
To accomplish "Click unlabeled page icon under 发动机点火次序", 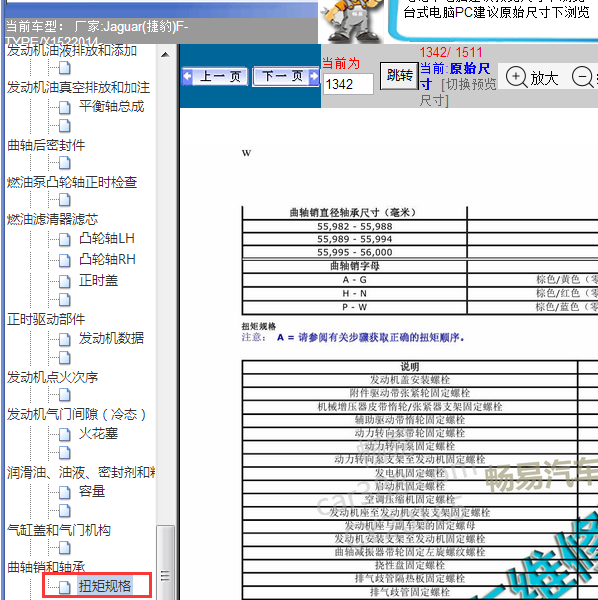I will click(65, 395).
